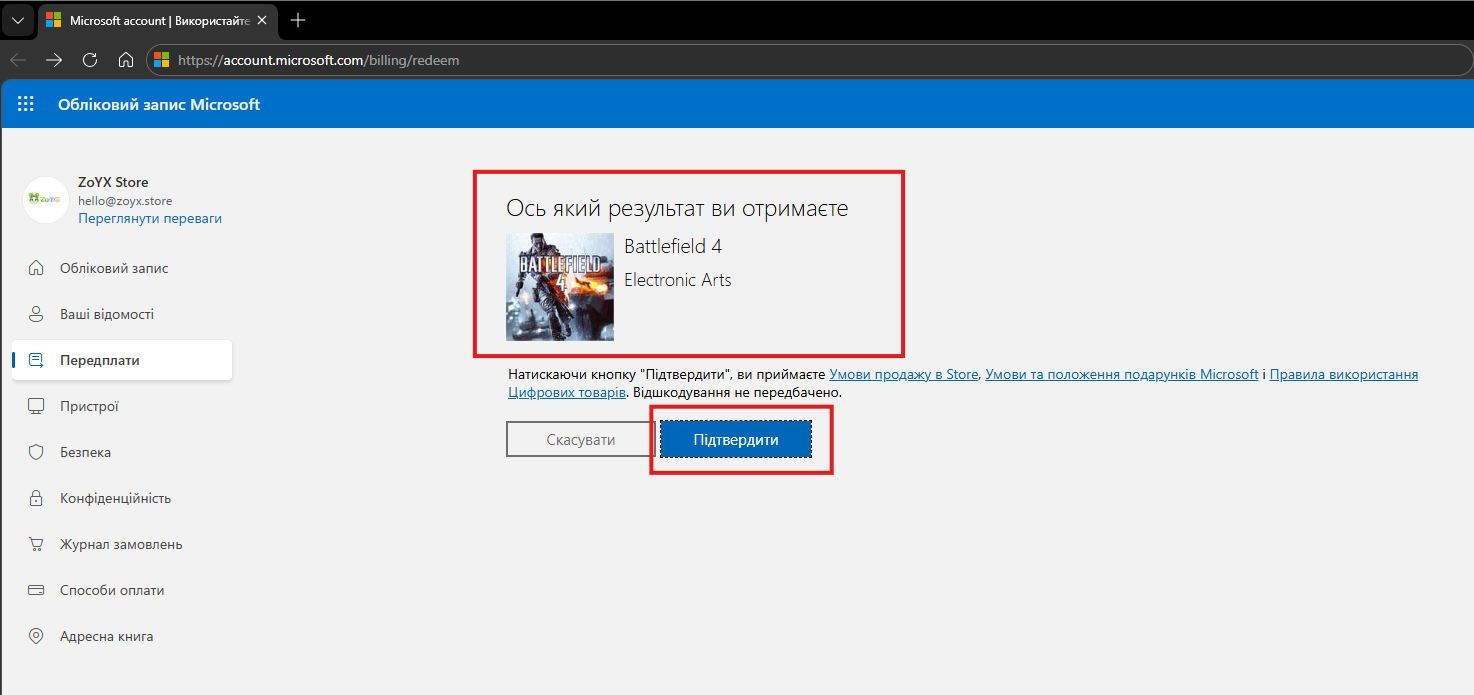Click the Electronic Arts publisher text
This screenshot has height=695, width=1474.
click(x=678, y=280)
